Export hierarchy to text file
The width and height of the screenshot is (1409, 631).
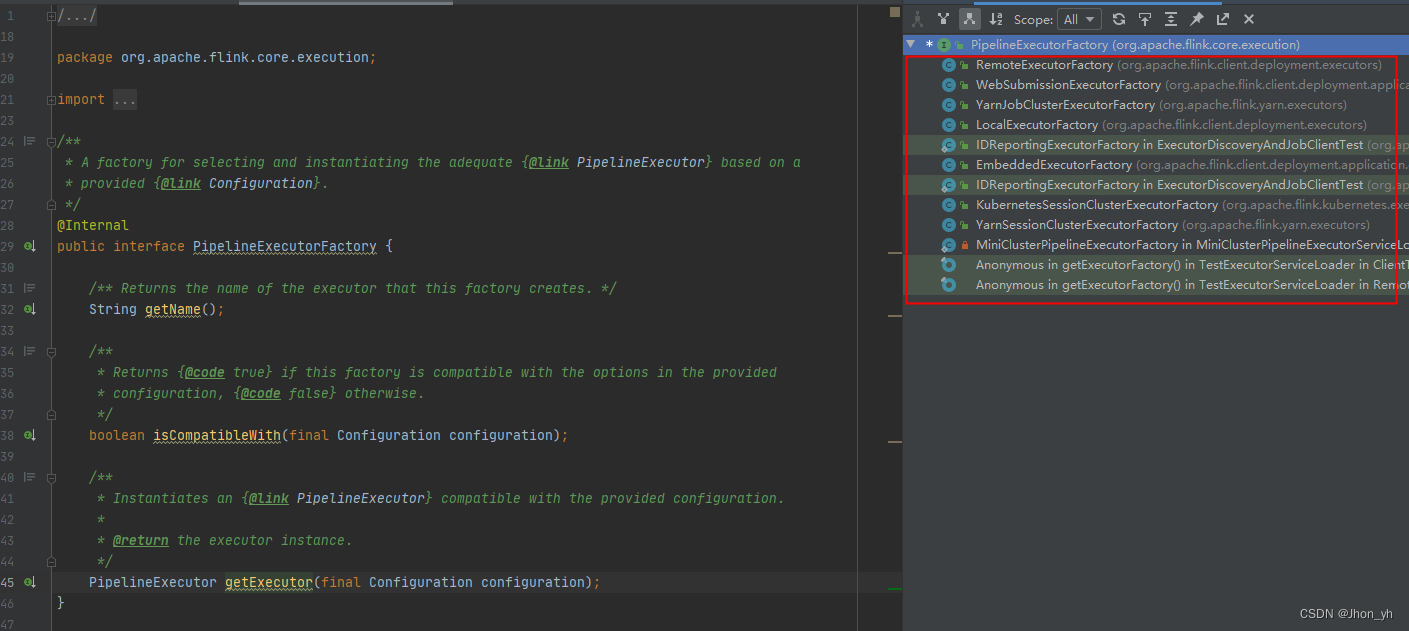[x=1223, y=19]
